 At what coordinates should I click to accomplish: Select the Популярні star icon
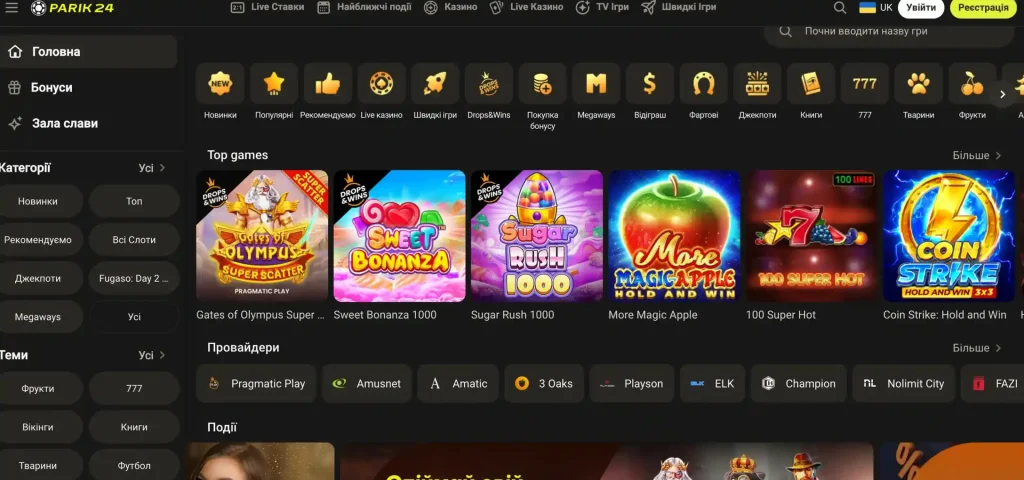pos(274,84)
